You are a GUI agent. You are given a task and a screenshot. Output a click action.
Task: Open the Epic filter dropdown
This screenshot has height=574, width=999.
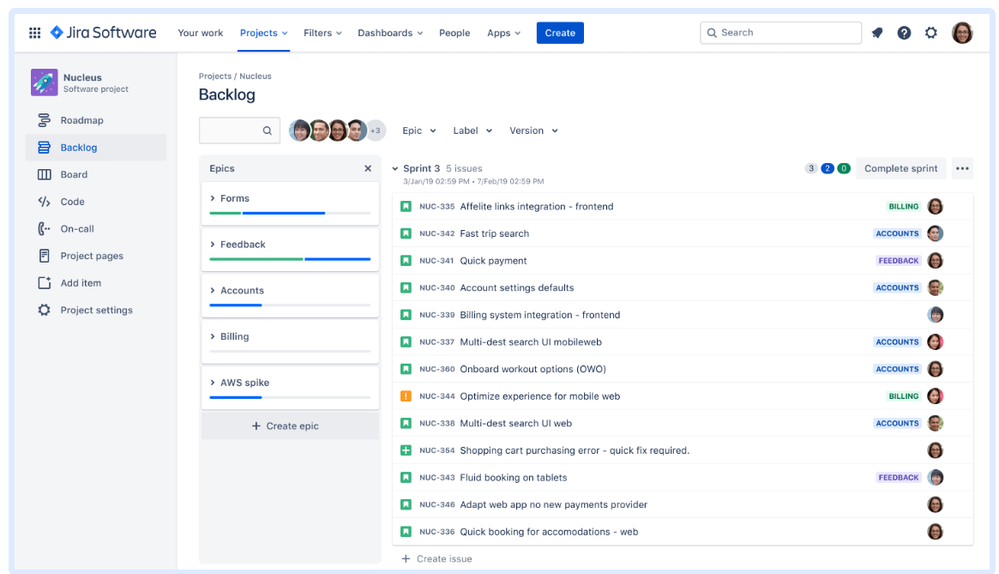tap(419, 131)
